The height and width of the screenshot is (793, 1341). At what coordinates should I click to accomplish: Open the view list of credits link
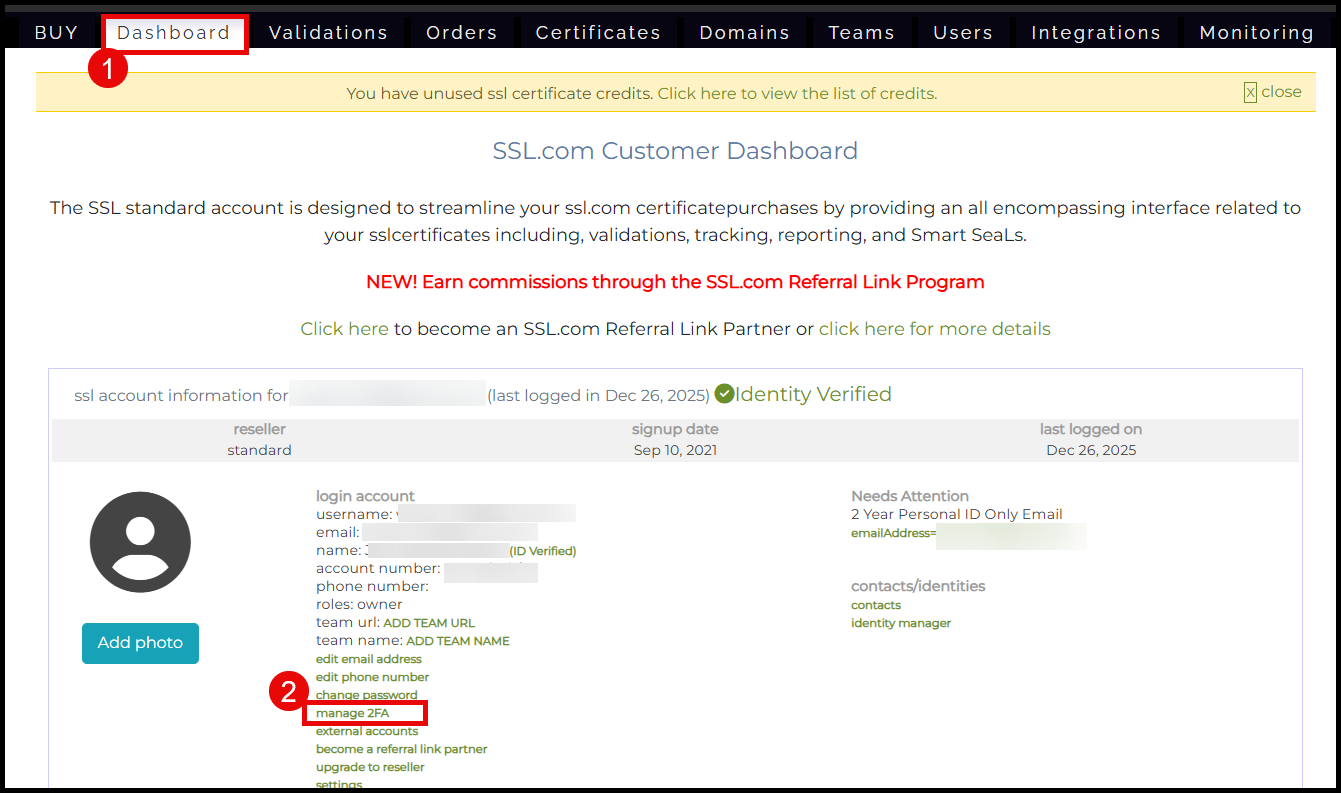coord(796,94)
